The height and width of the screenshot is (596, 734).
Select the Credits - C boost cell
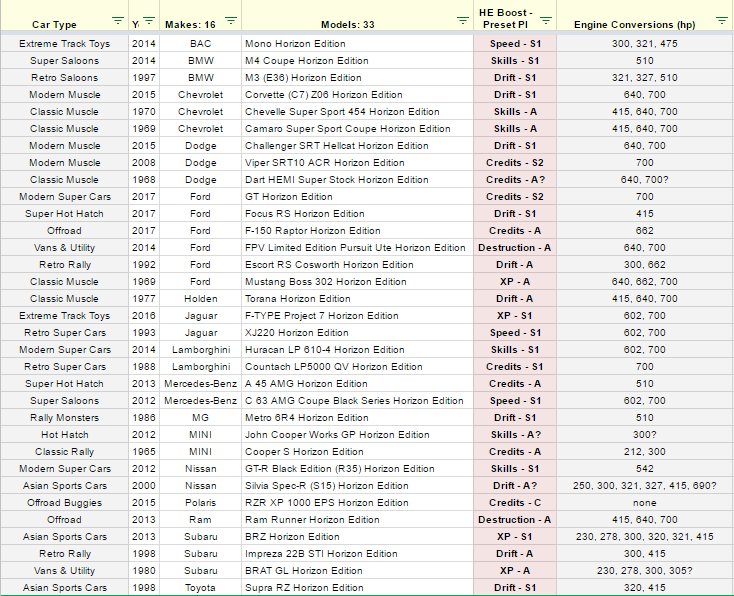(x=514, y=503)
